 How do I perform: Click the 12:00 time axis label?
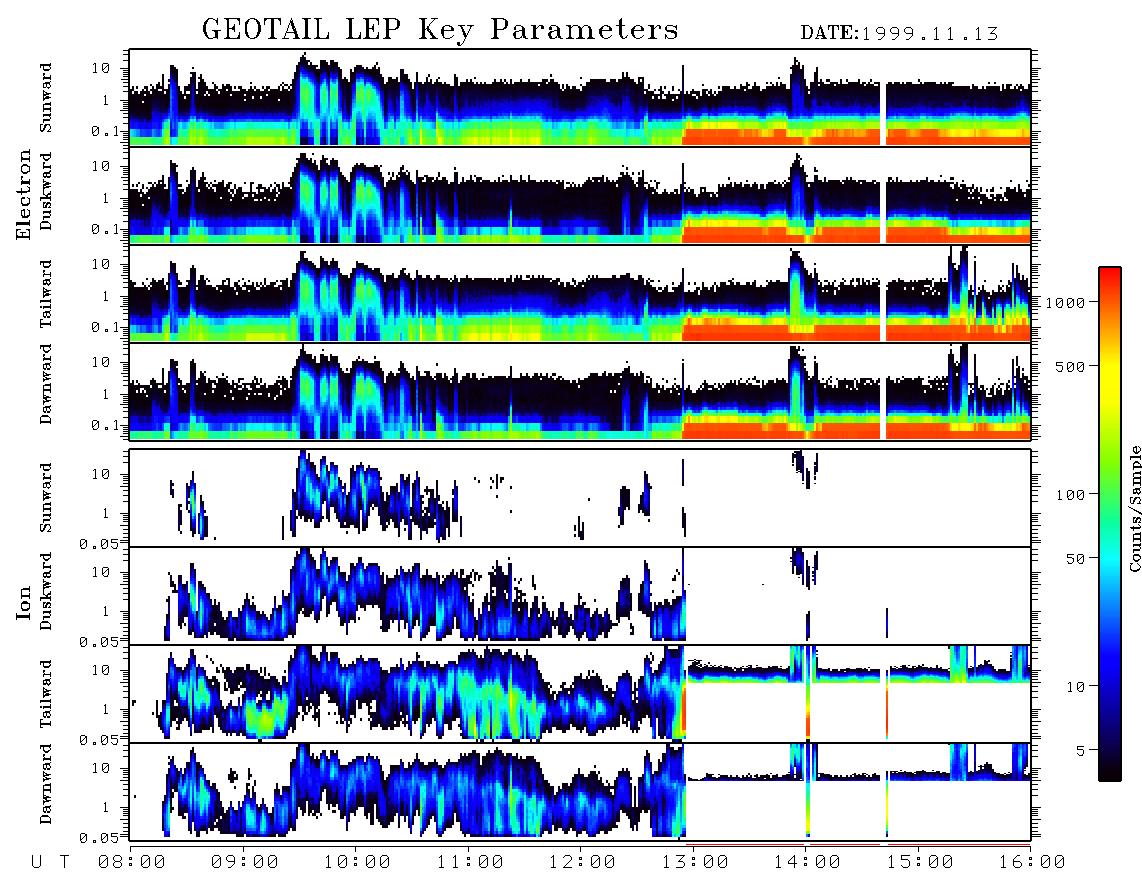coord(583,862)
